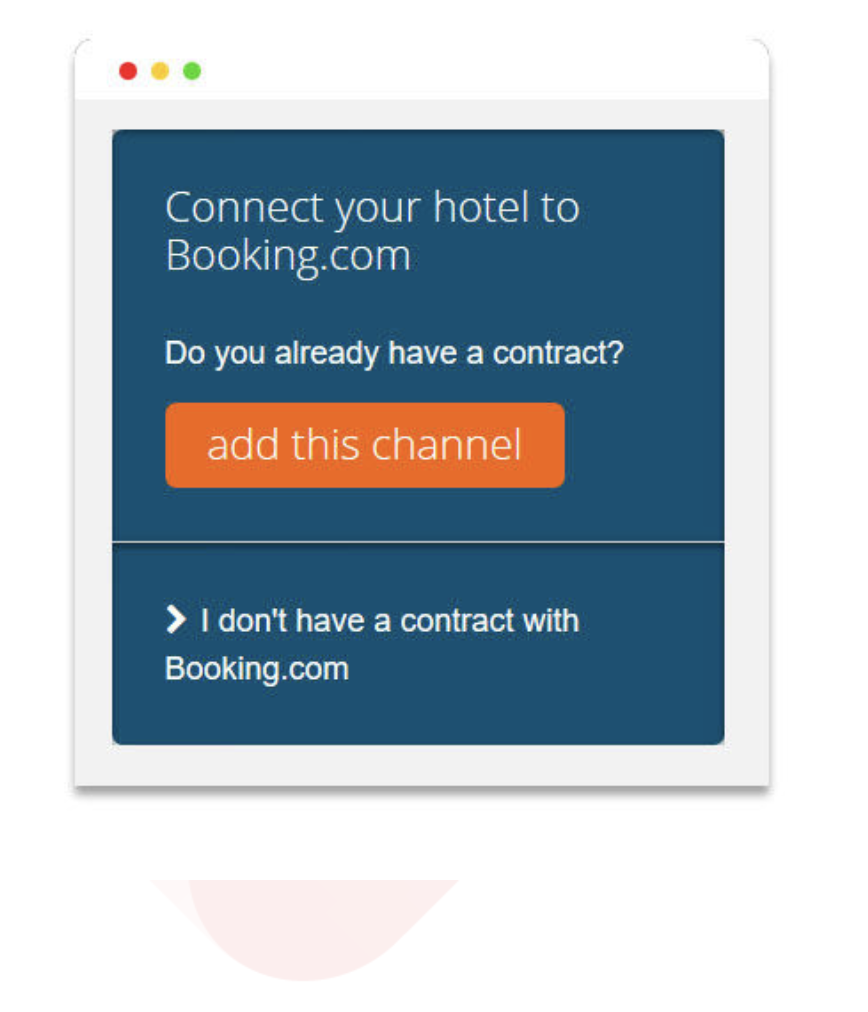Expand the chevron arrow beside "I don't have"
Viewport: 868px width, 1012px height.
click(x=176, y=620)
